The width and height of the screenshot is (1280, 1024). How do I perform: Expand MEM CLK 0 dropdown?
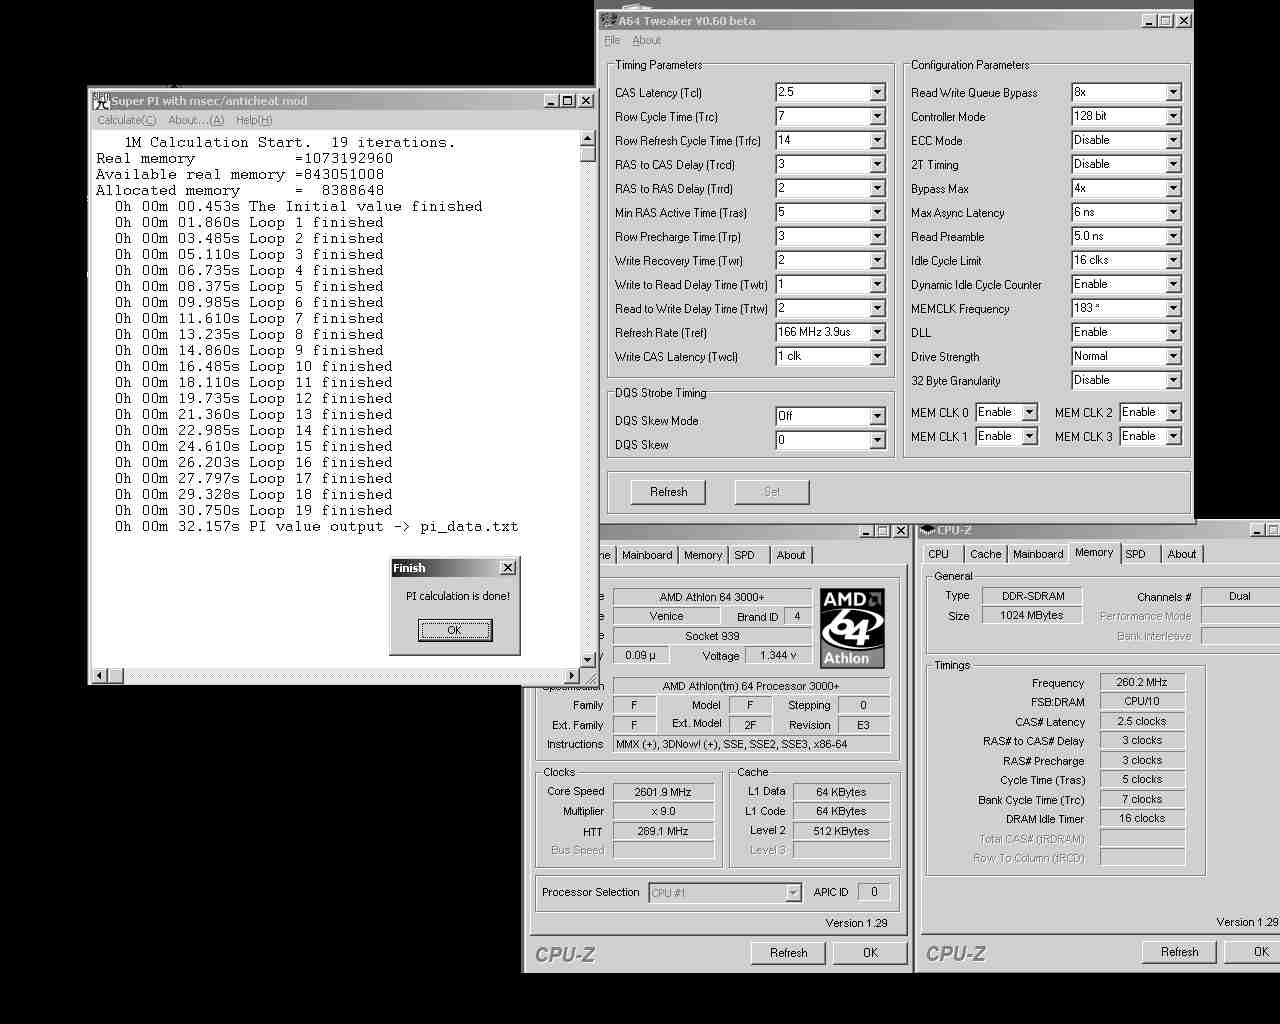[1029, 412]
